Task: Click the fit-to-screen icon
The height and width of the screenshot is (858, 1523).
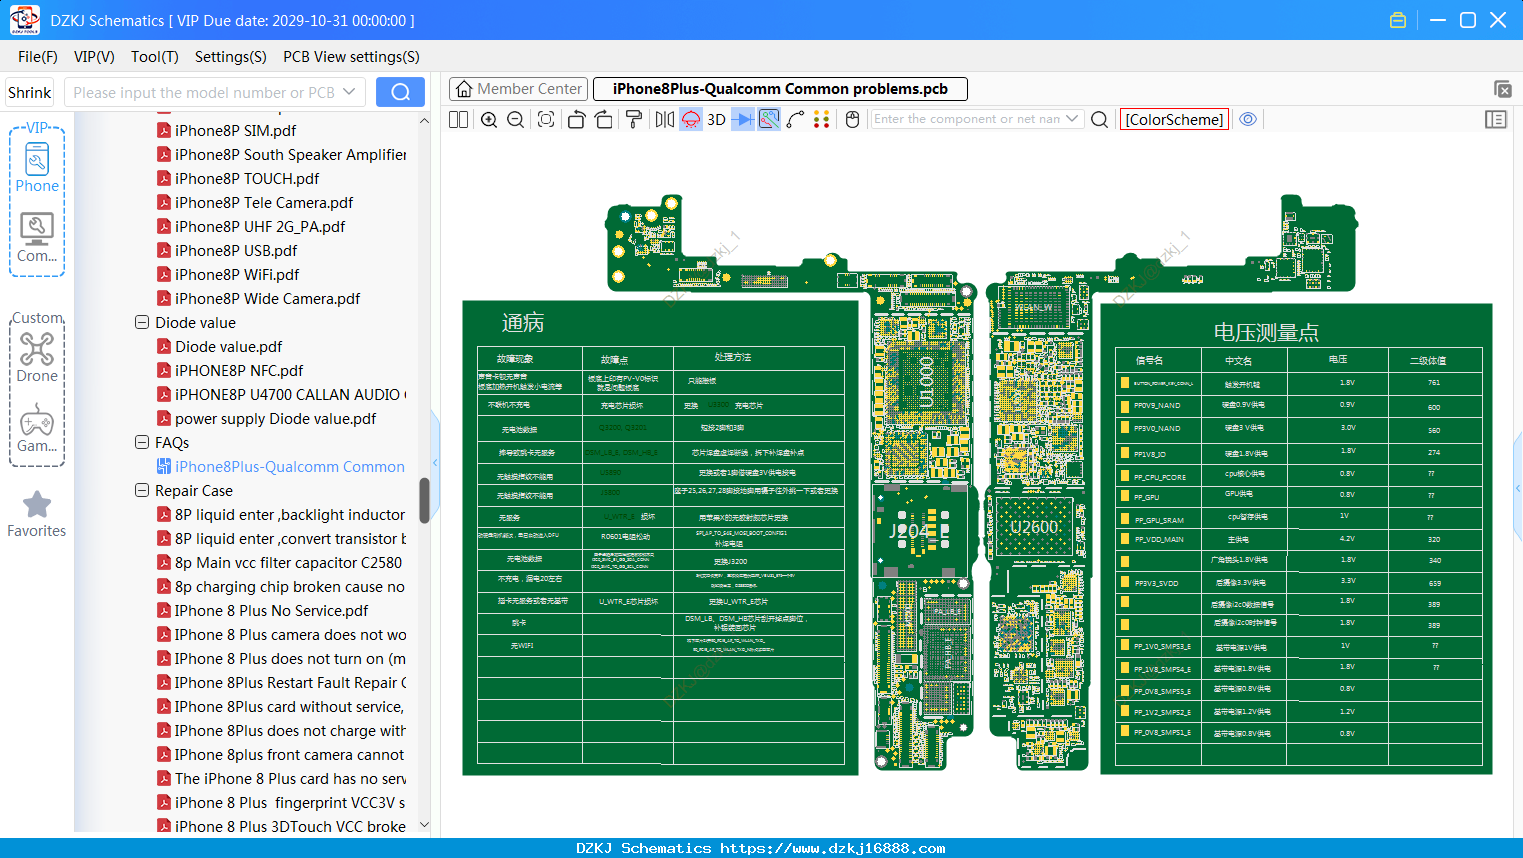Action: 546,120
